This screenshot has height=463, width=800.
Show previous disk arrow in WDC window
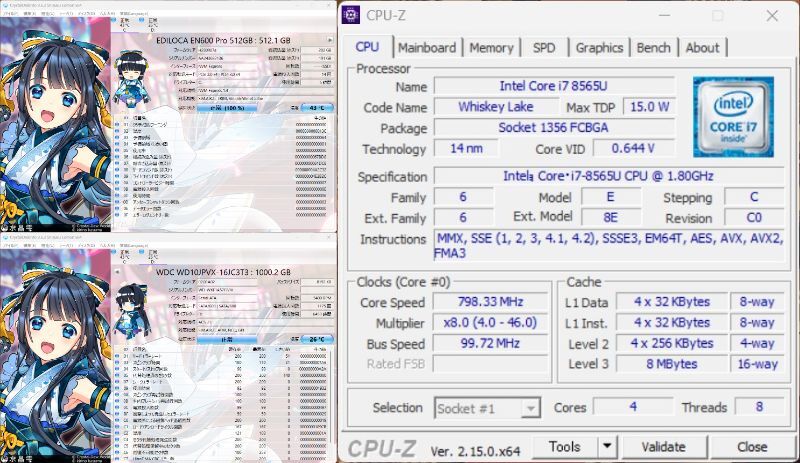click(x=117, y=272)
